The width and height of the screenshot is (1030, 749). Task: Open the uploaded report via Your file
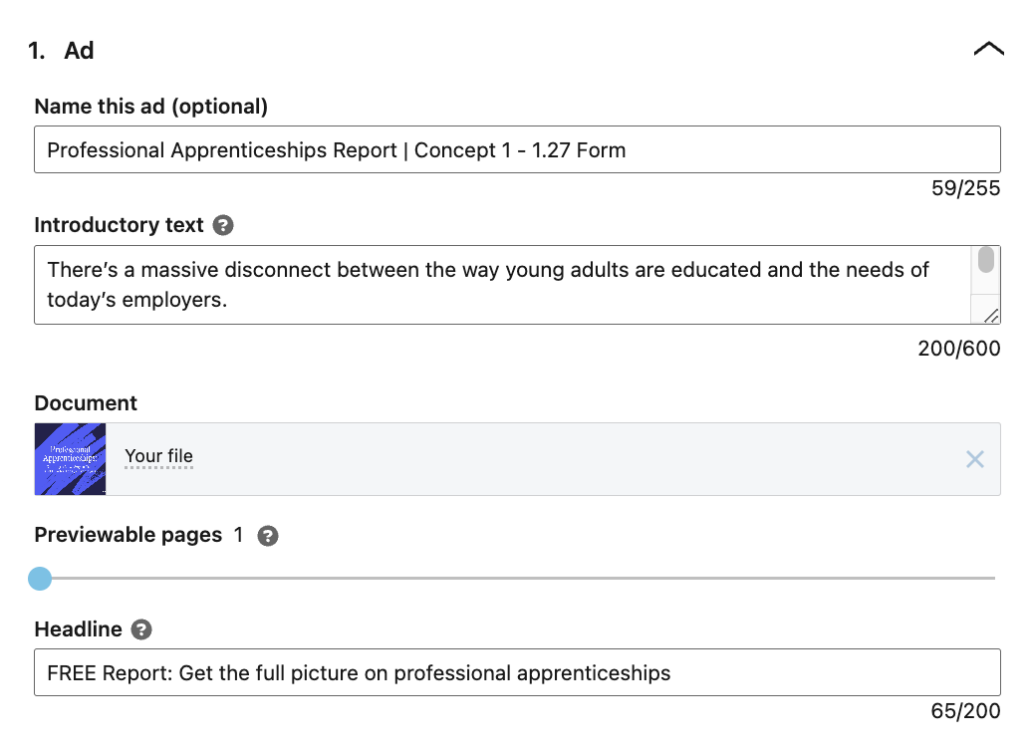click(x=157, y=456)
